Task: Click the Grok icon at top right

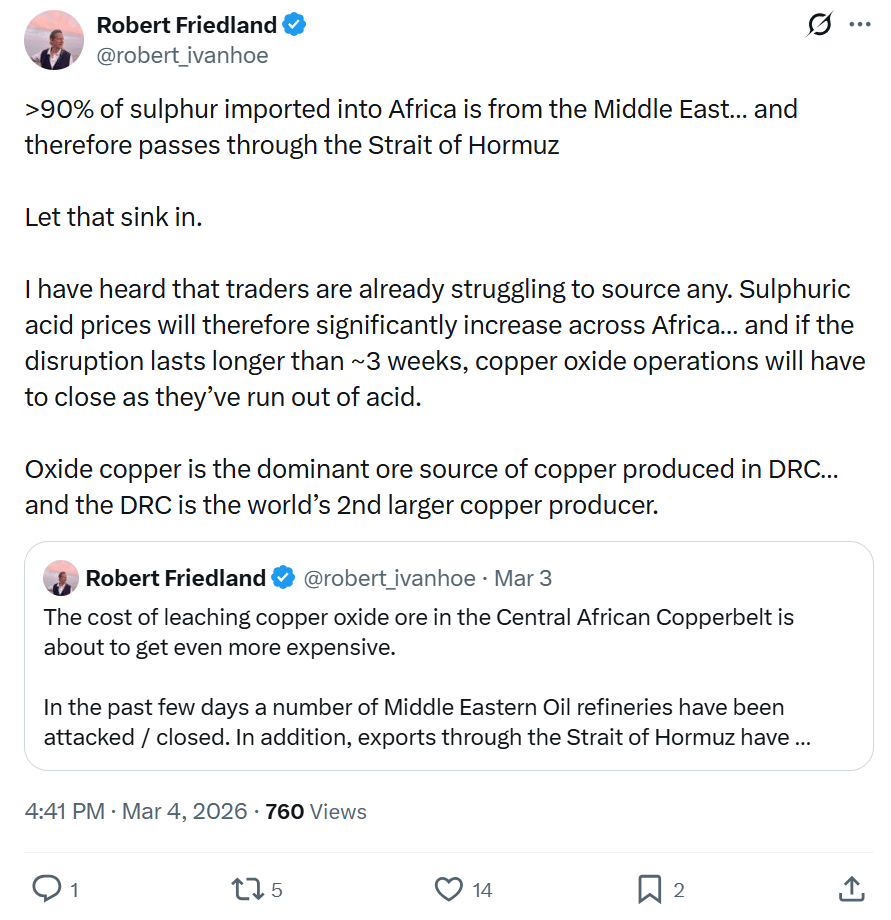Action: tap(818, 27)
